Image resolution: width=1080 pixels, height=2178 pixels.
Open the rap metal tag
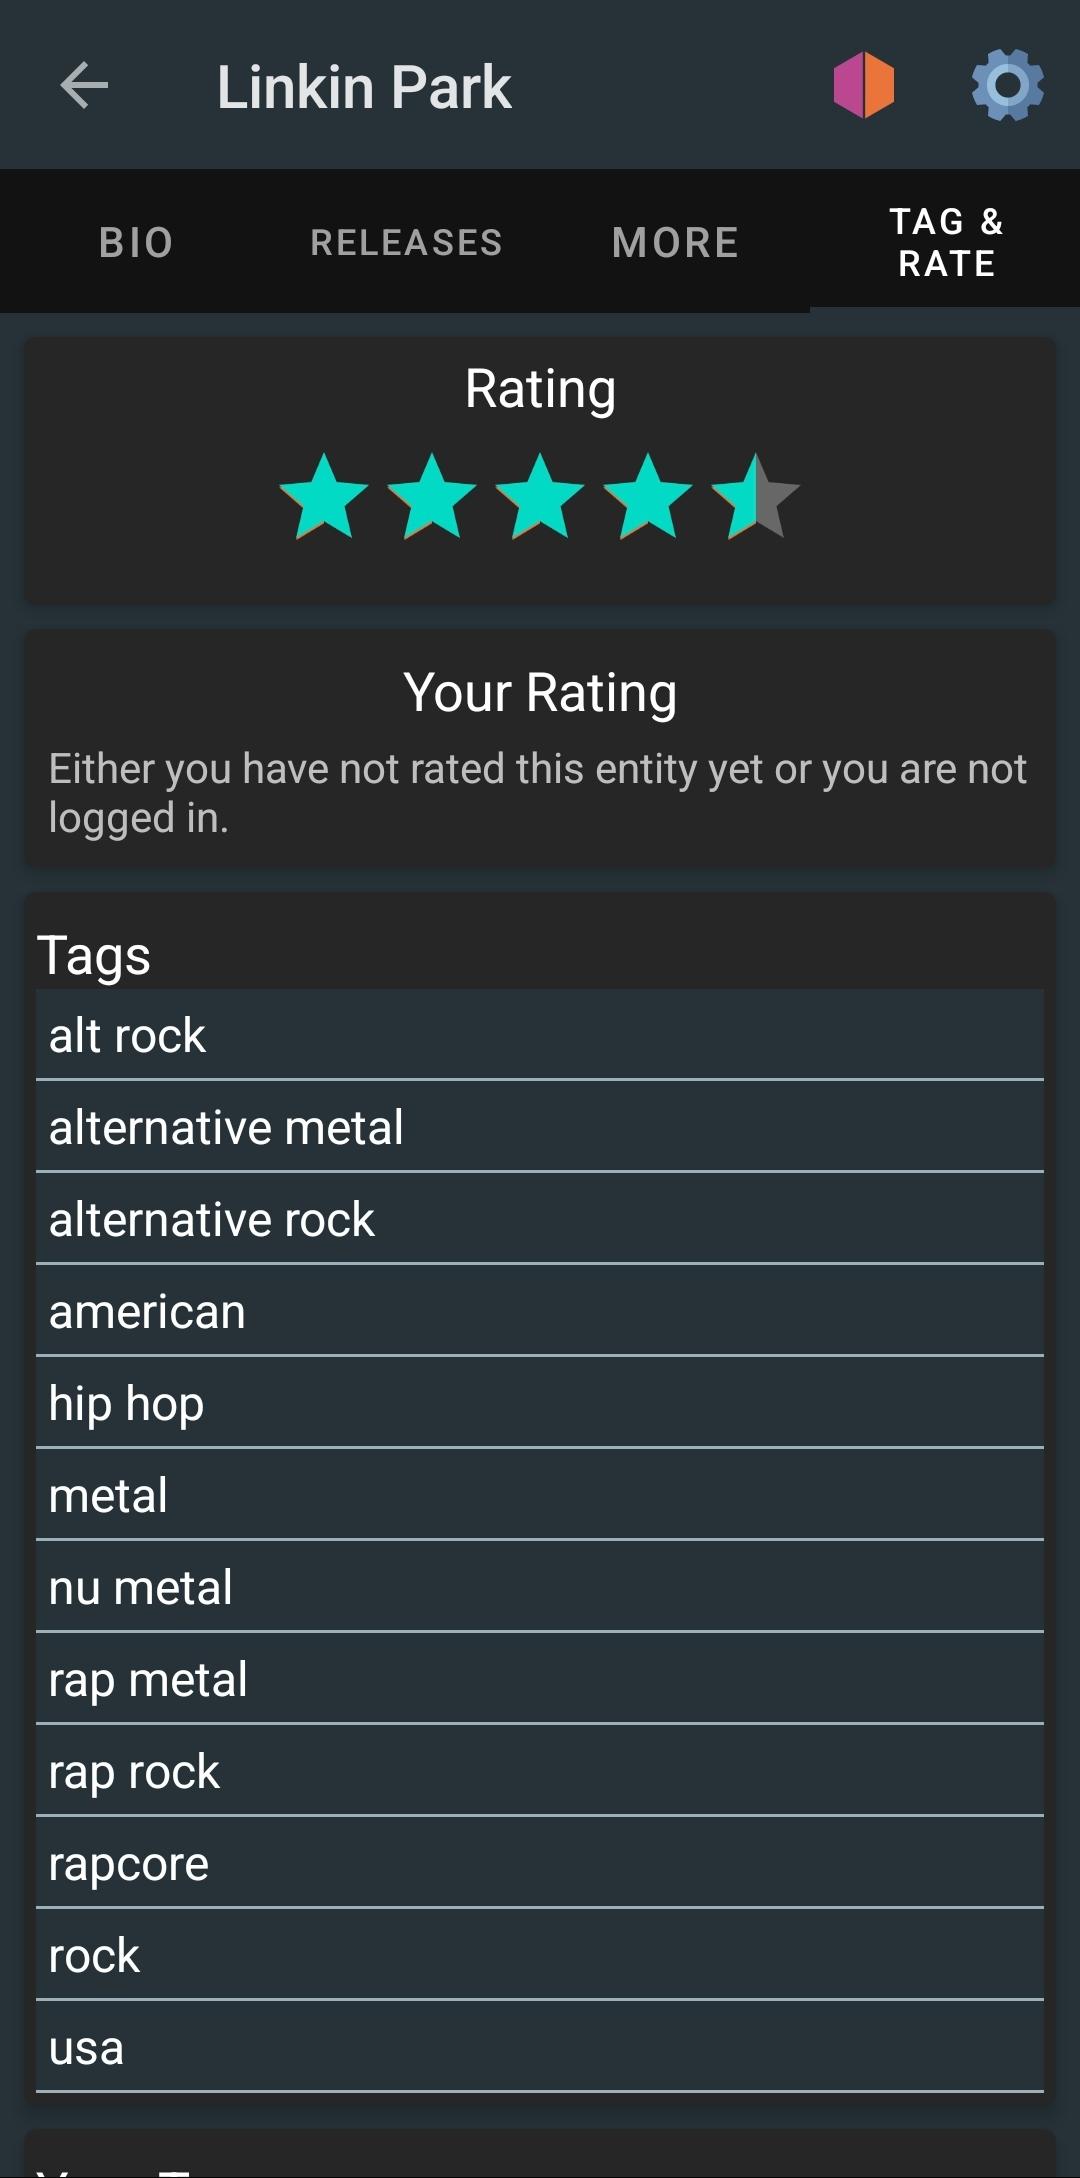pyautogui.click(x=540, y=1679)
